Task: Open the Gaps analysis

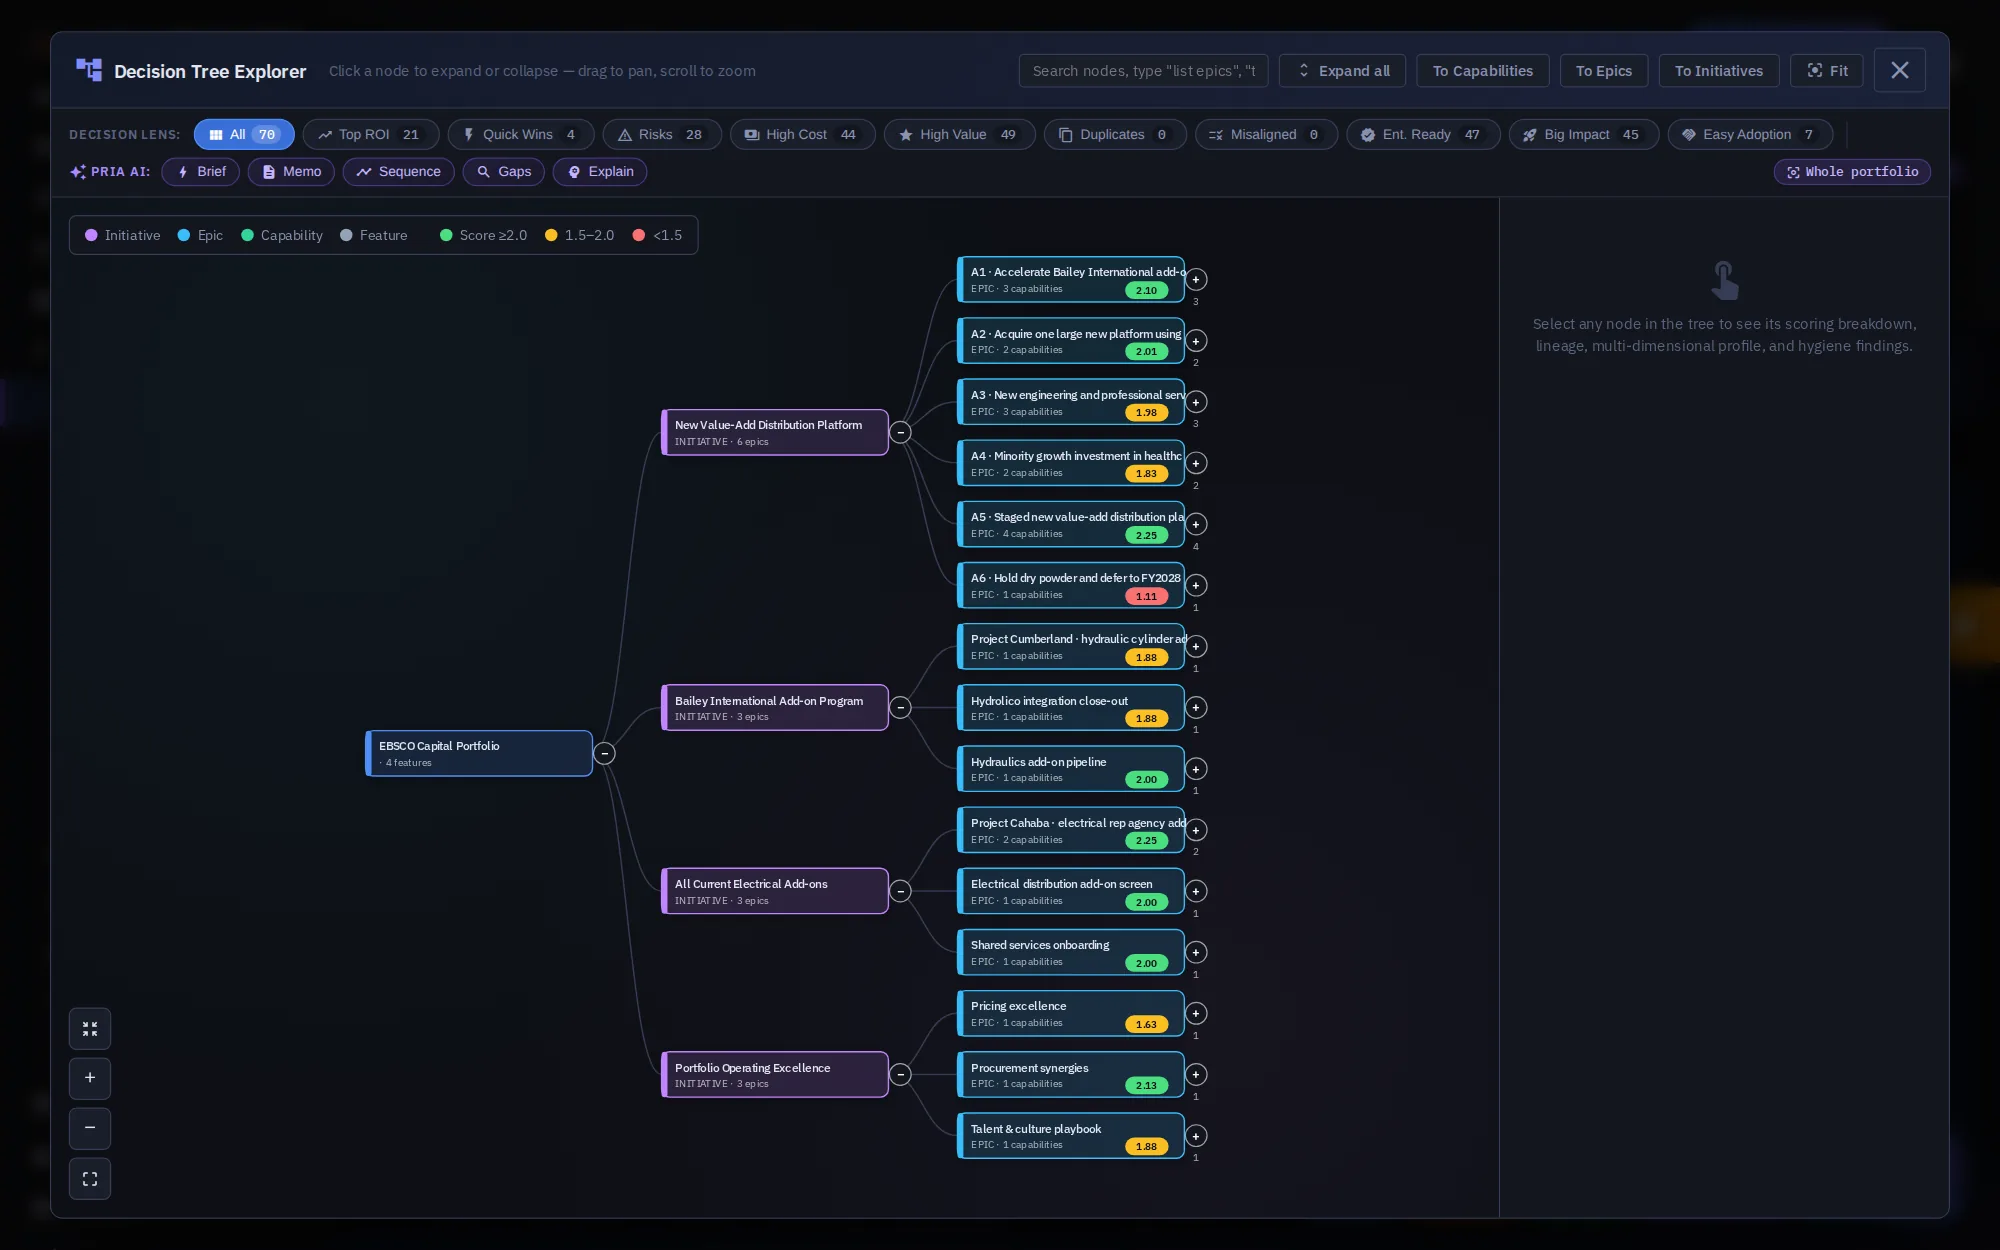Action: pyautogui.click(x=503, y=172)
